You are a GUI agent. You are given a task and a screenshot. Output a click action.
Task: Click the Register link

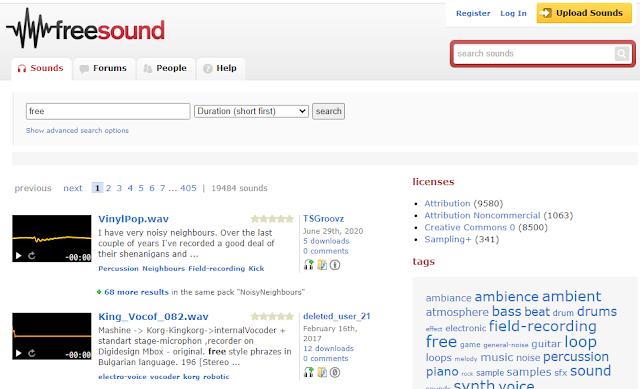pyautogui.click(x=473, y=13)
